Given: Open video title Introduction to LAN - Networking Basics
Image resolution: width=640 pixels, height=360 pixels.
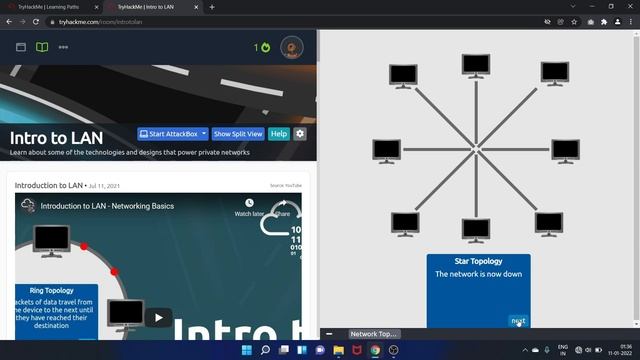Looking at the screenshot, I should point(107,206).
